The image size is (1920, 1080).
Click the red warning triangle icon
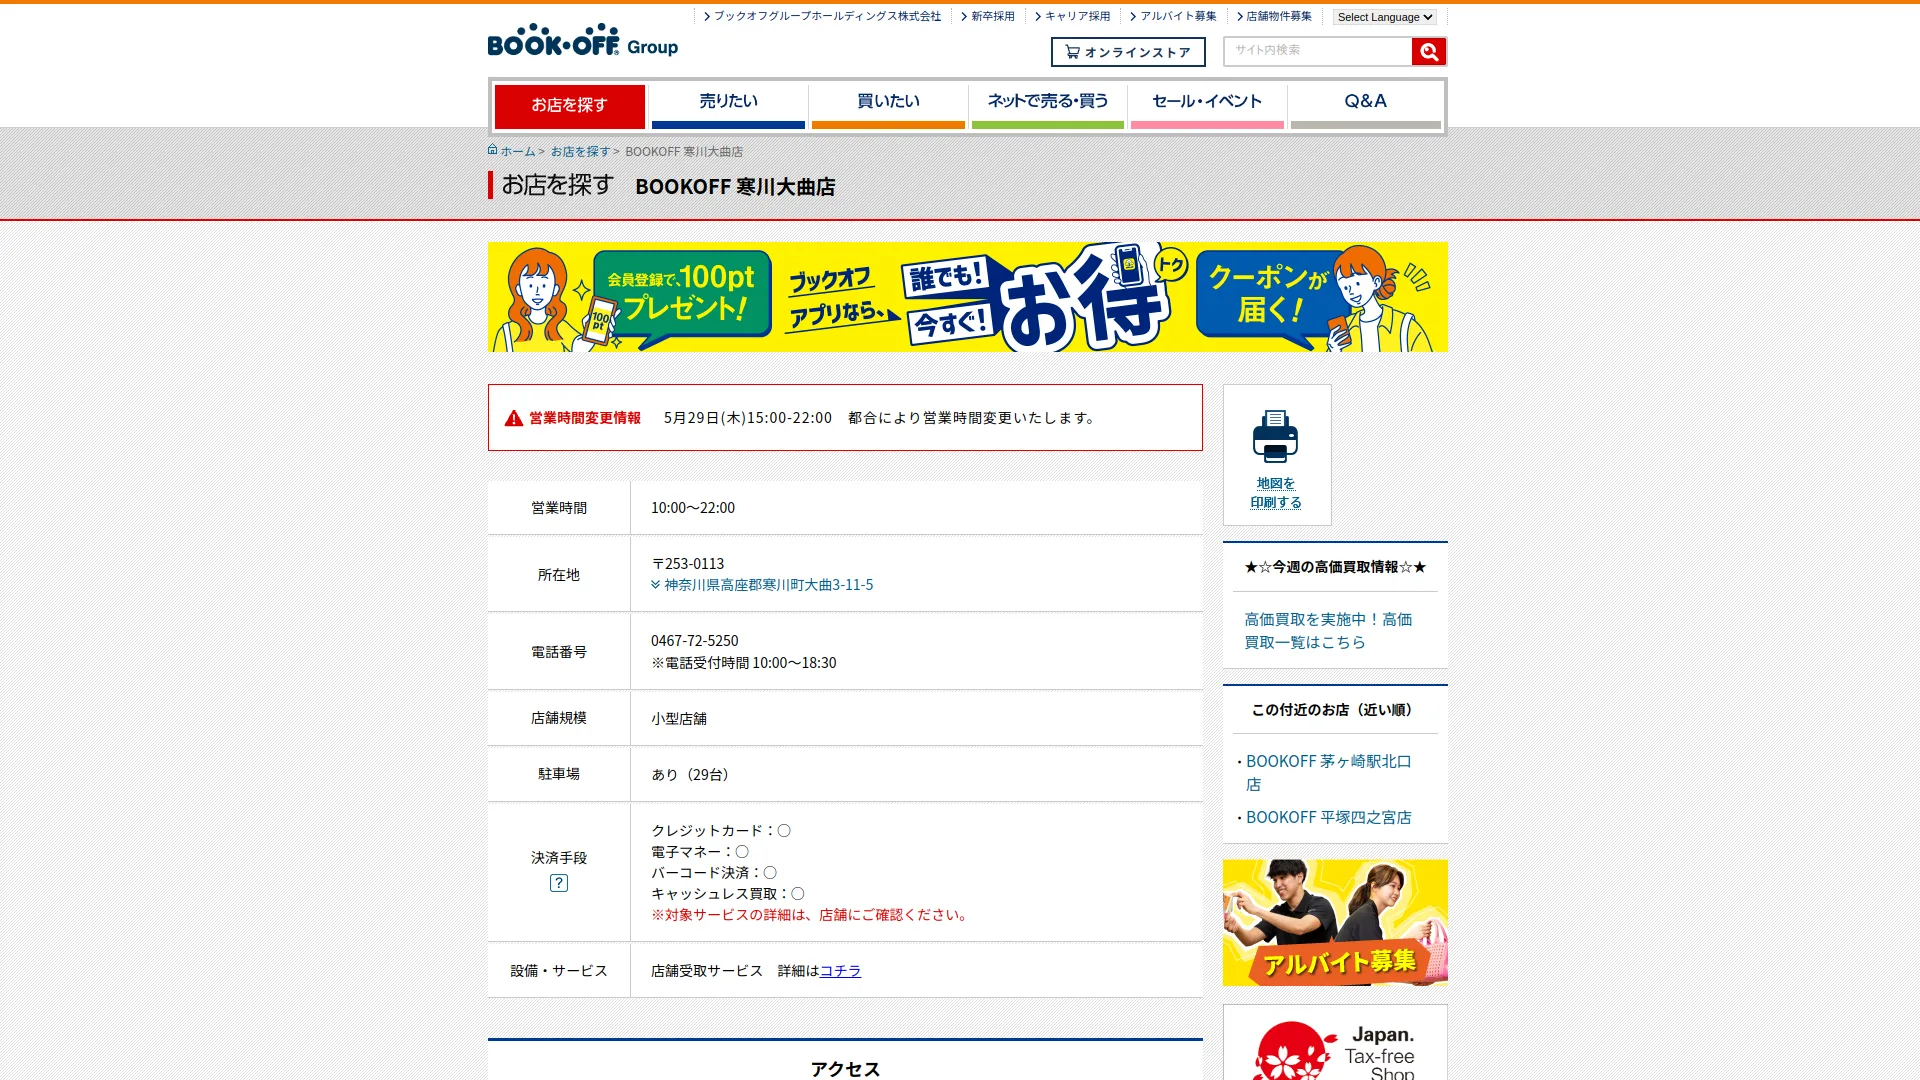point(514,418)
